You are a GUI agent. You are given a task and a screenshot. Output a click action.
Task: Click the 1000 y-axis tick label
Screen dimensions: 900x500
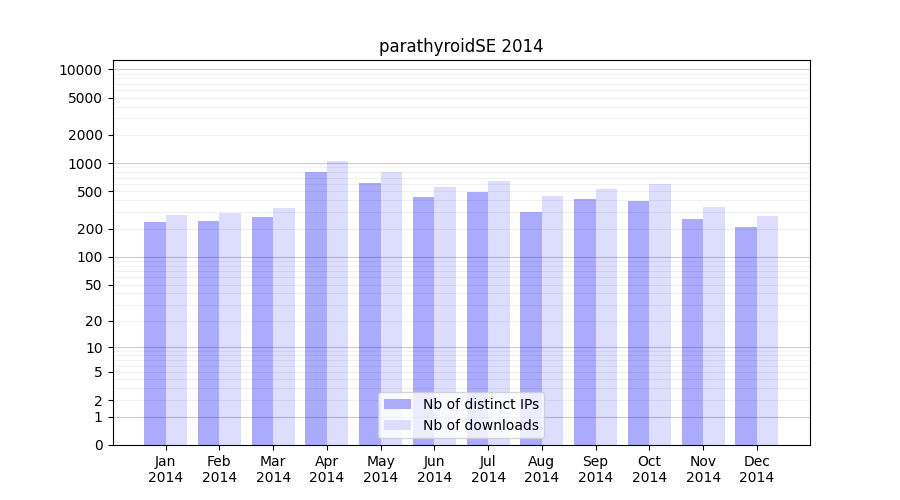pyautogui.click(x=84, y=164)
